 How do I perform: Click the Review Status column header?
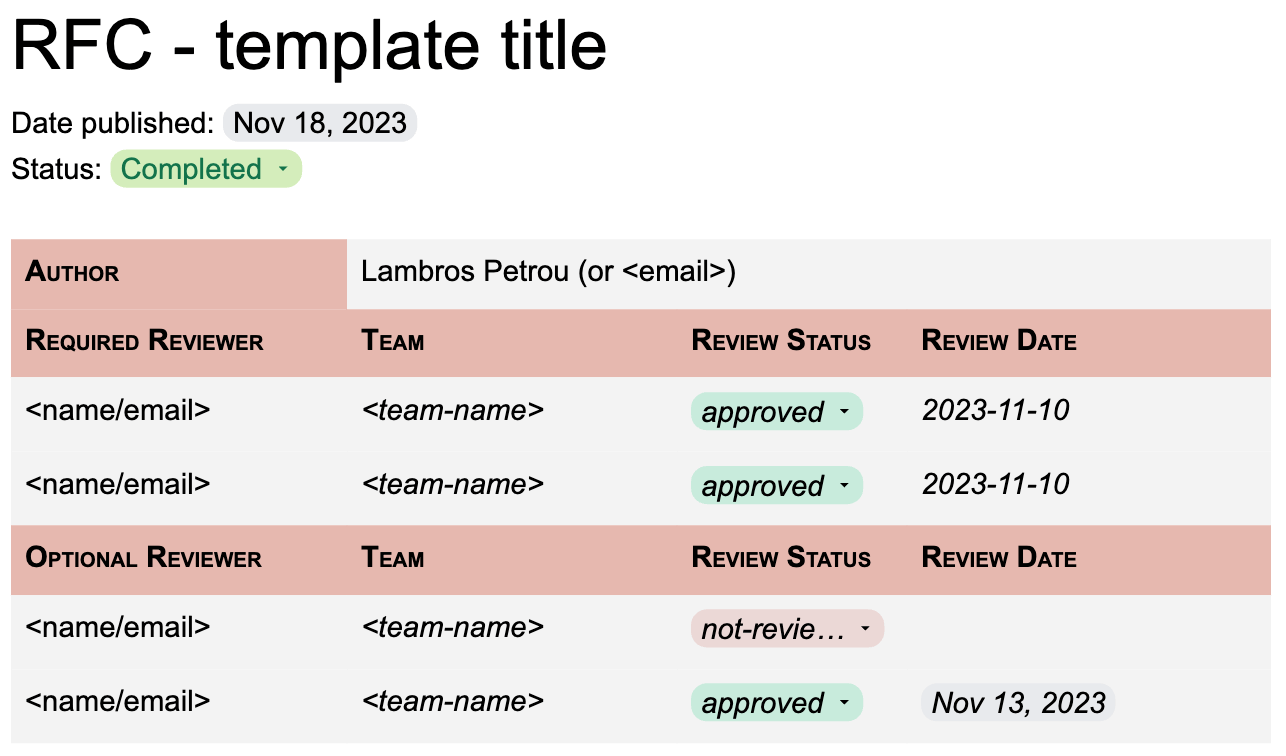pyautogui.click(x=781, y=341)
